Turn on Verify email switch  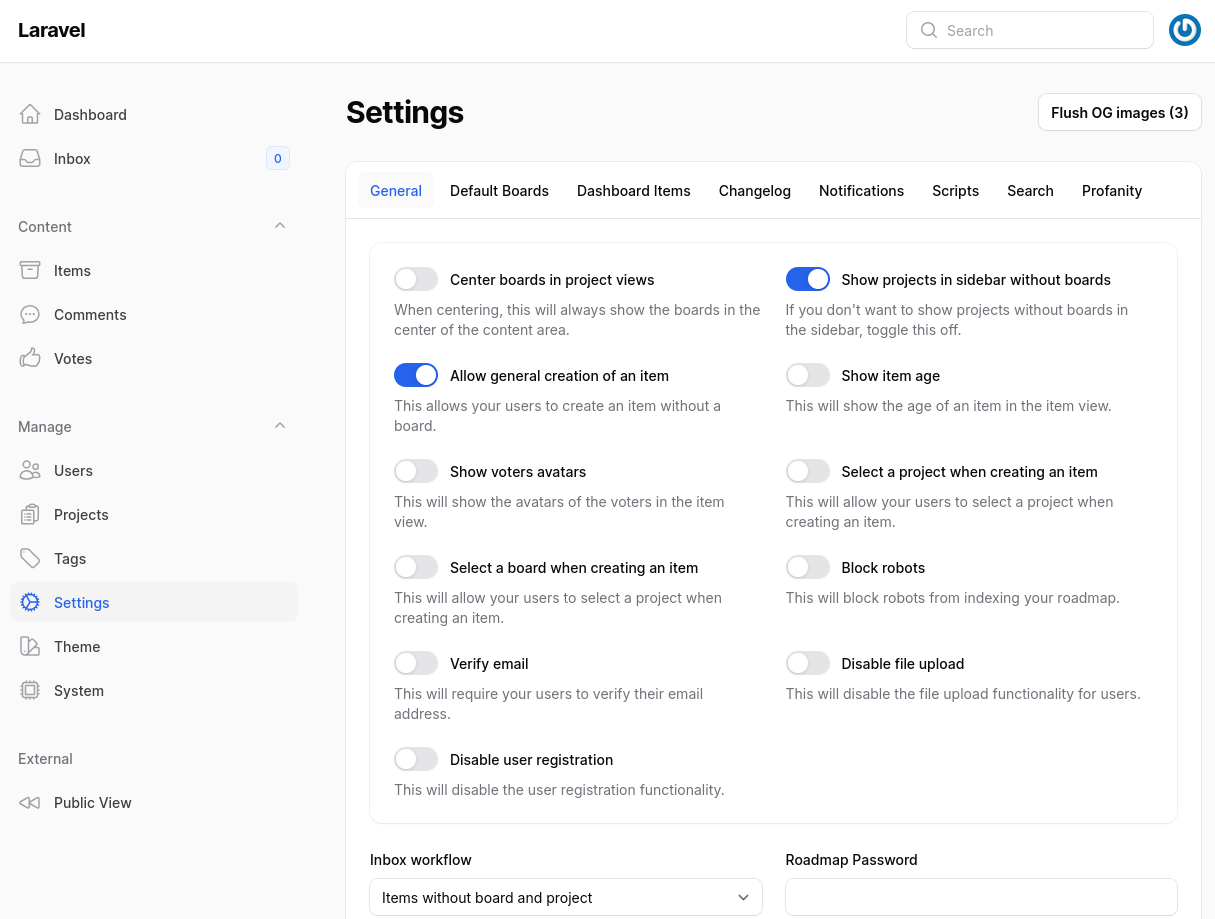coord(416,663)
